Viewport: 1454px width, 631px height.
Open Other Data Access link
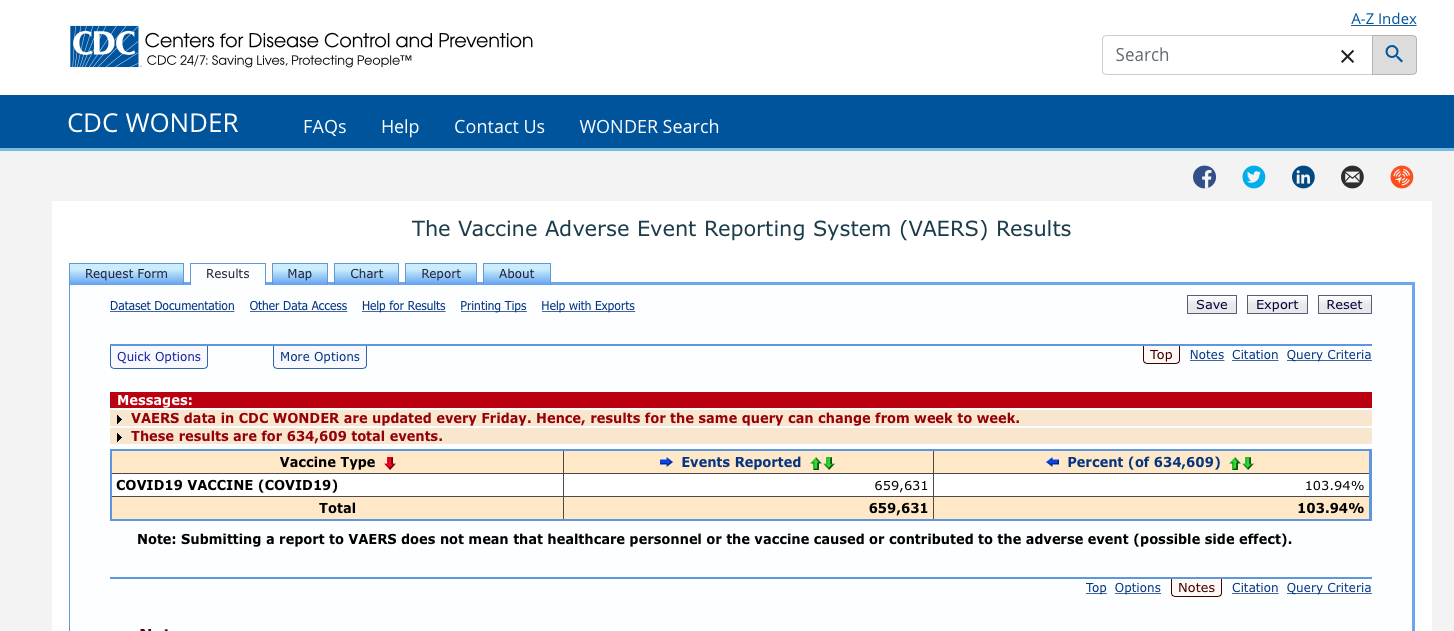click(298, 306)
